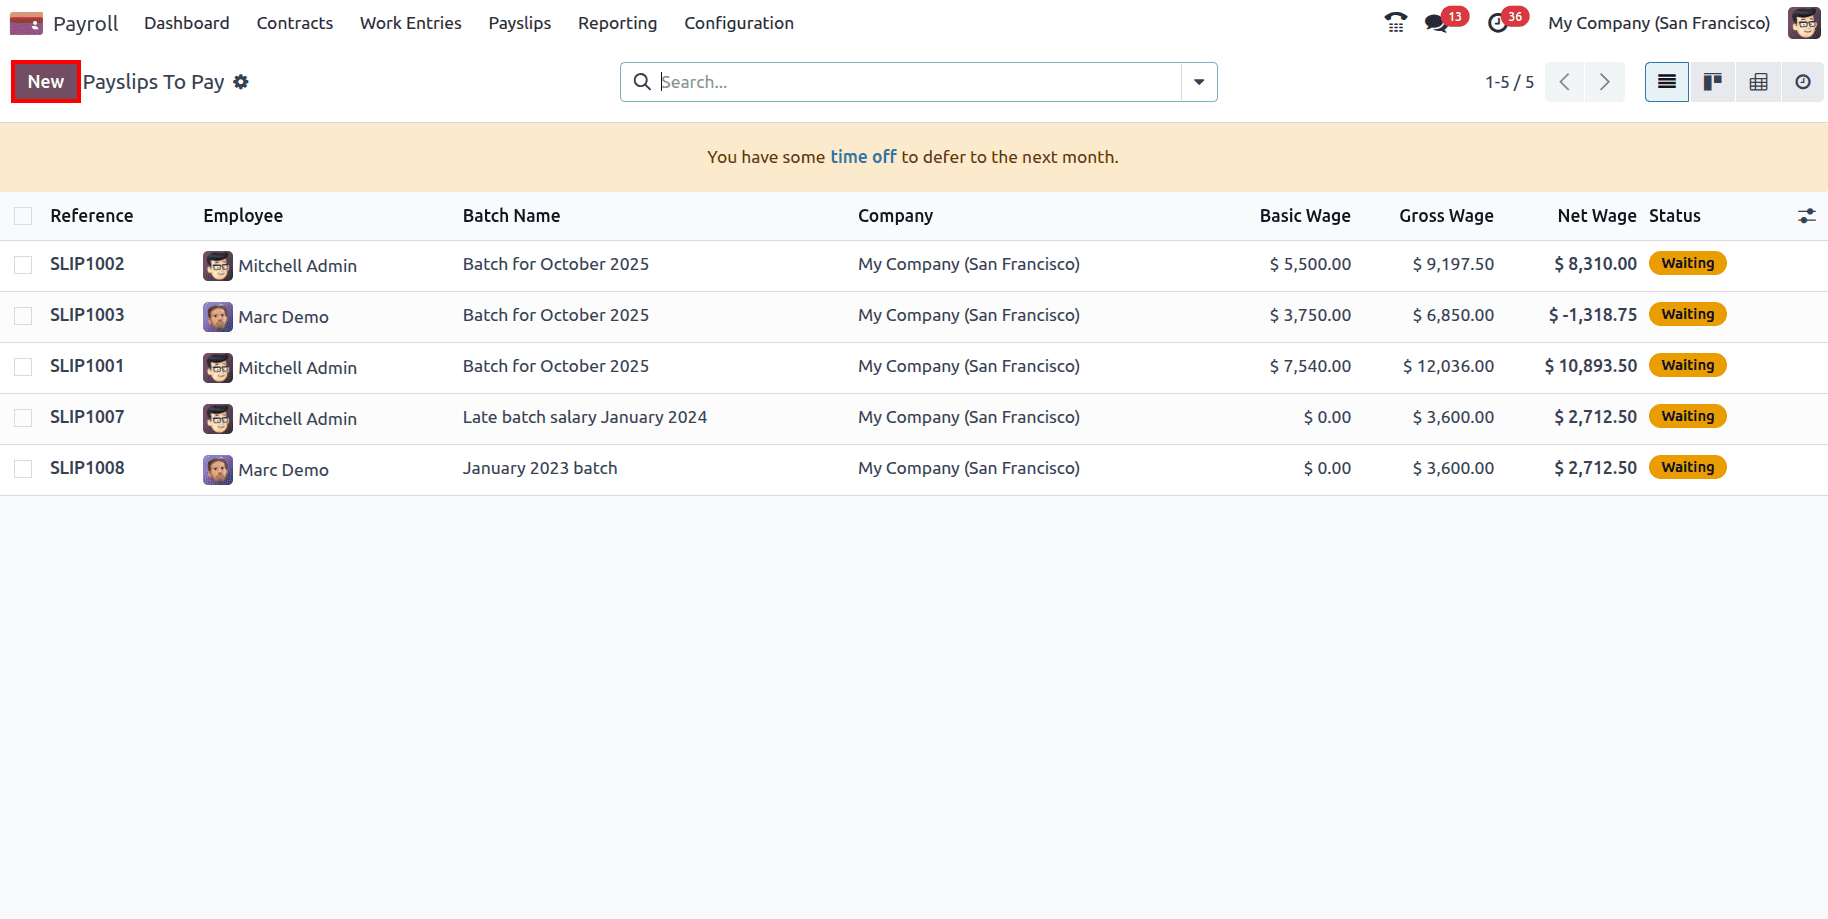The image size is (1828, 919).
Task: Select all payslips via header checkbox
Action: click(x=23, y=215)
